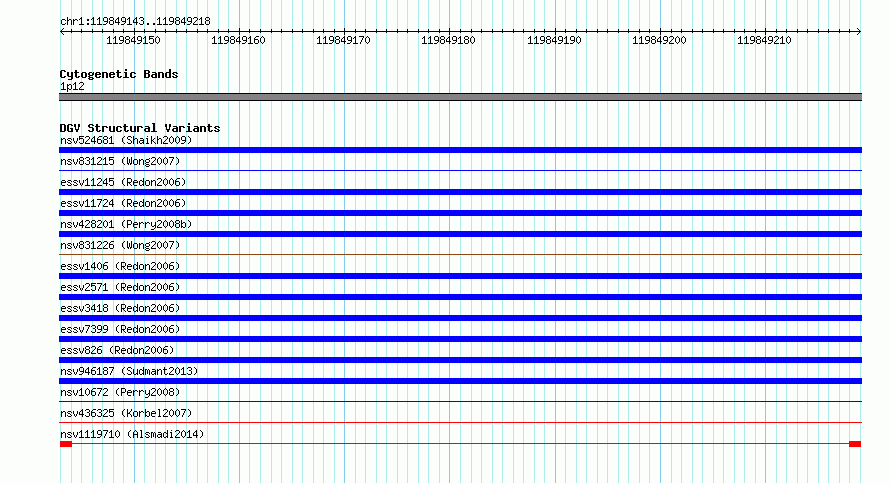890x483 pixels.
Task: Open essv11245 (Redon2006) variant details
Action: [x=123, y=182]
